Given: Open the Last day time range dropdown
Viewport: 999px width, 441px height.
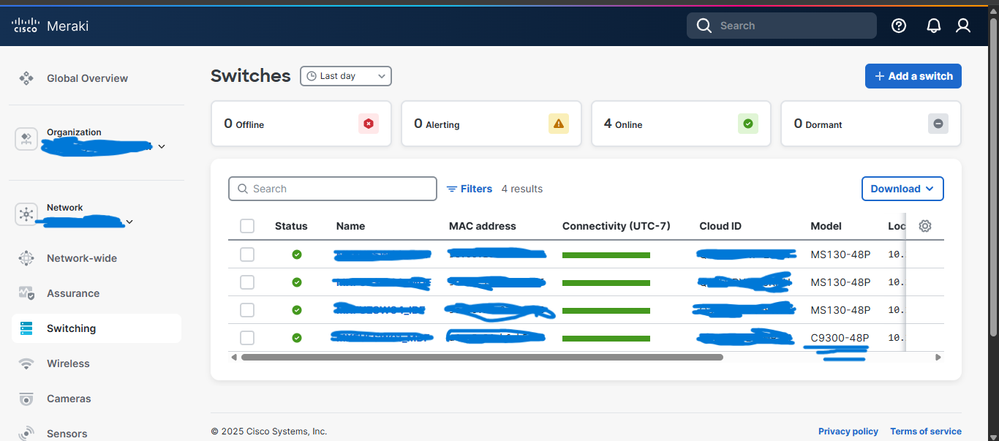Looking at the screenshot, I should 346,76.
